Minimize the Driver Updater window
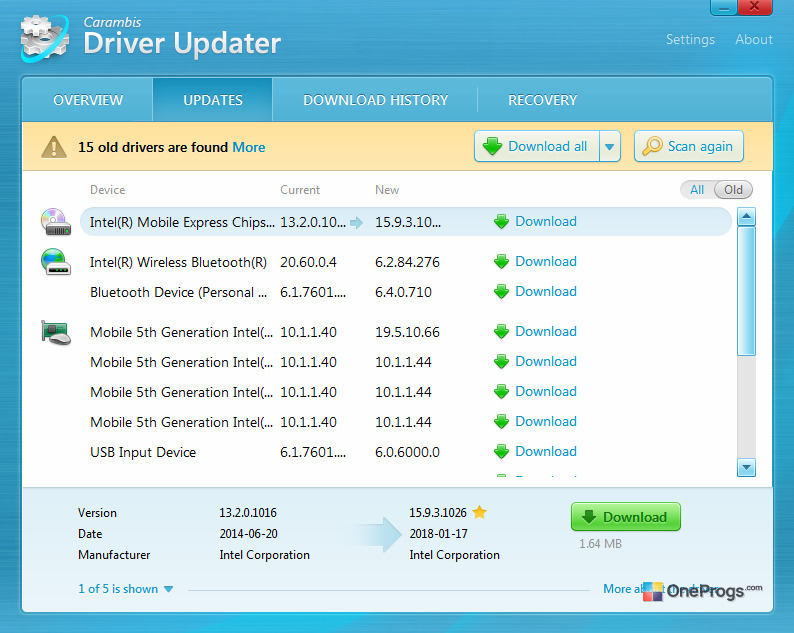The height and width of the screenshot is (633, 794). click(724, 8)
